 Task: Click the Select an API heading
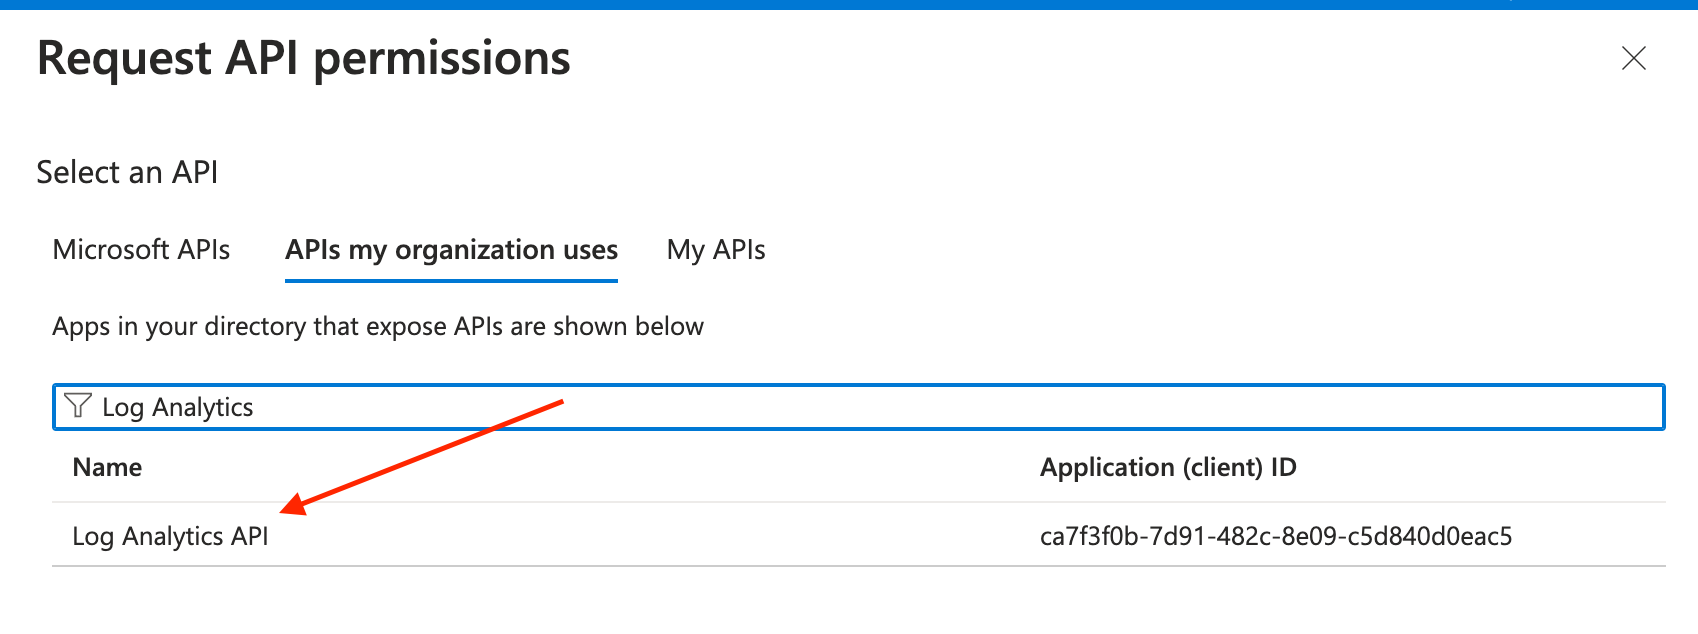pos(127,172)
